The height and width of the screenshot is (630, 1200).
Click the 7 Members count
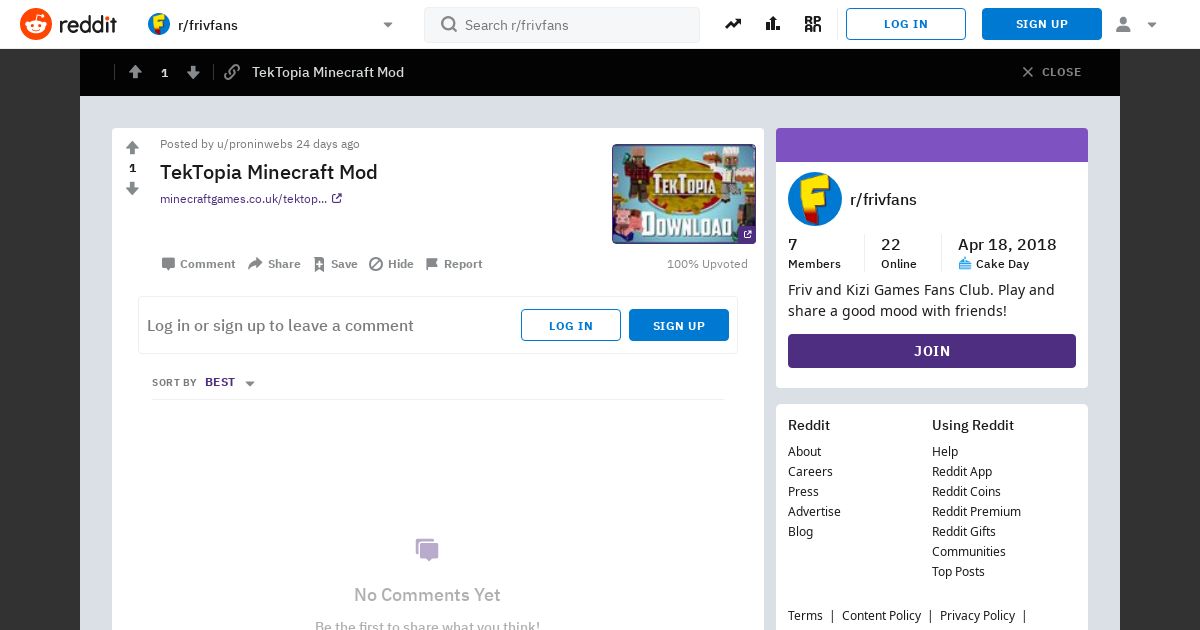tap(814, 253)
